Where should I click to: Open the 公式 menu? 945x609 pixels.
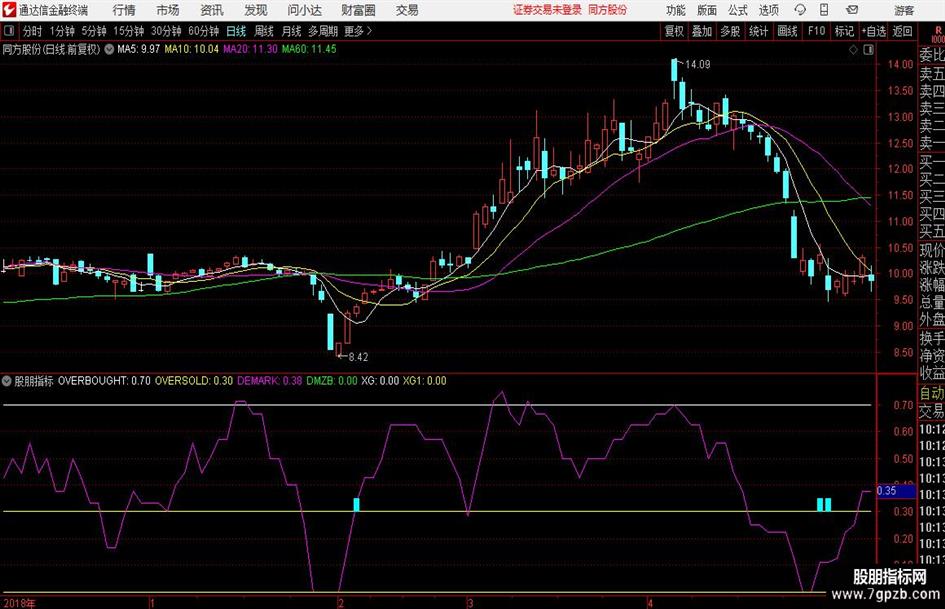coord(738,10)
